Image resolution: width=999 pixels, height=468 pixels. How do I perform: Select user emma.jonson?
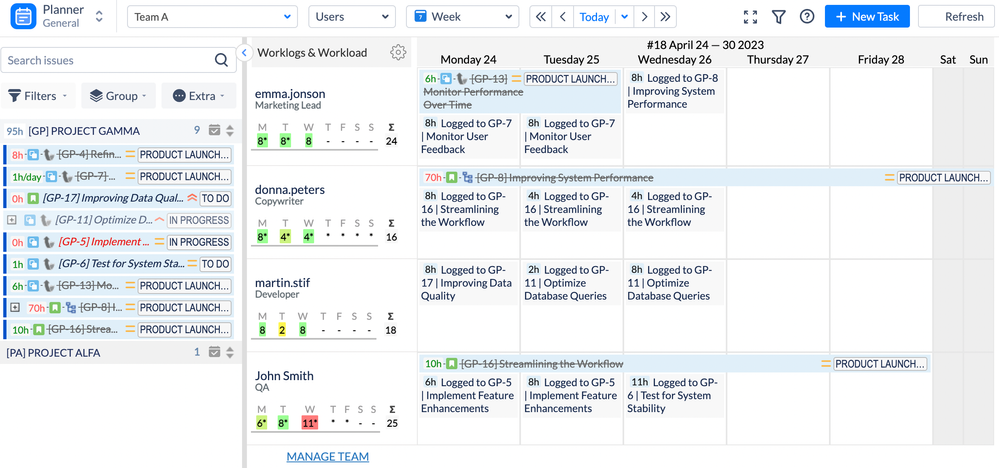290,94
